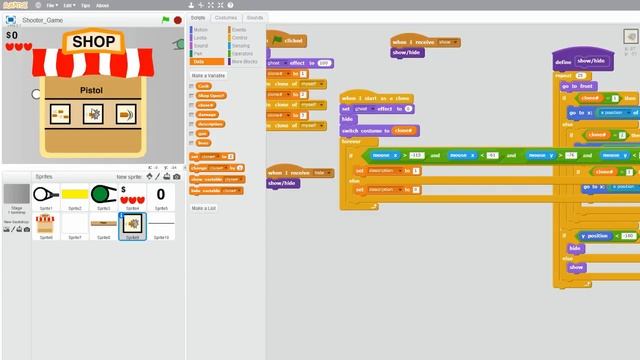Toggle lives variable monitor checkbox
Viewport: 640px width, 360px height.
[191, 143]
